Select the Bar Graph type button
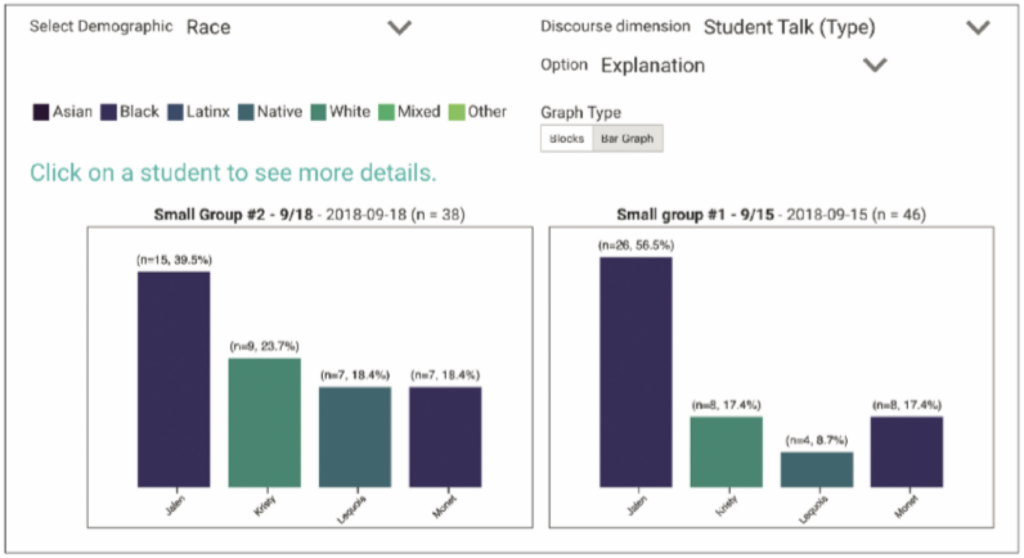The width and height of the screenshot is (1024, 558). pos(626,139)
